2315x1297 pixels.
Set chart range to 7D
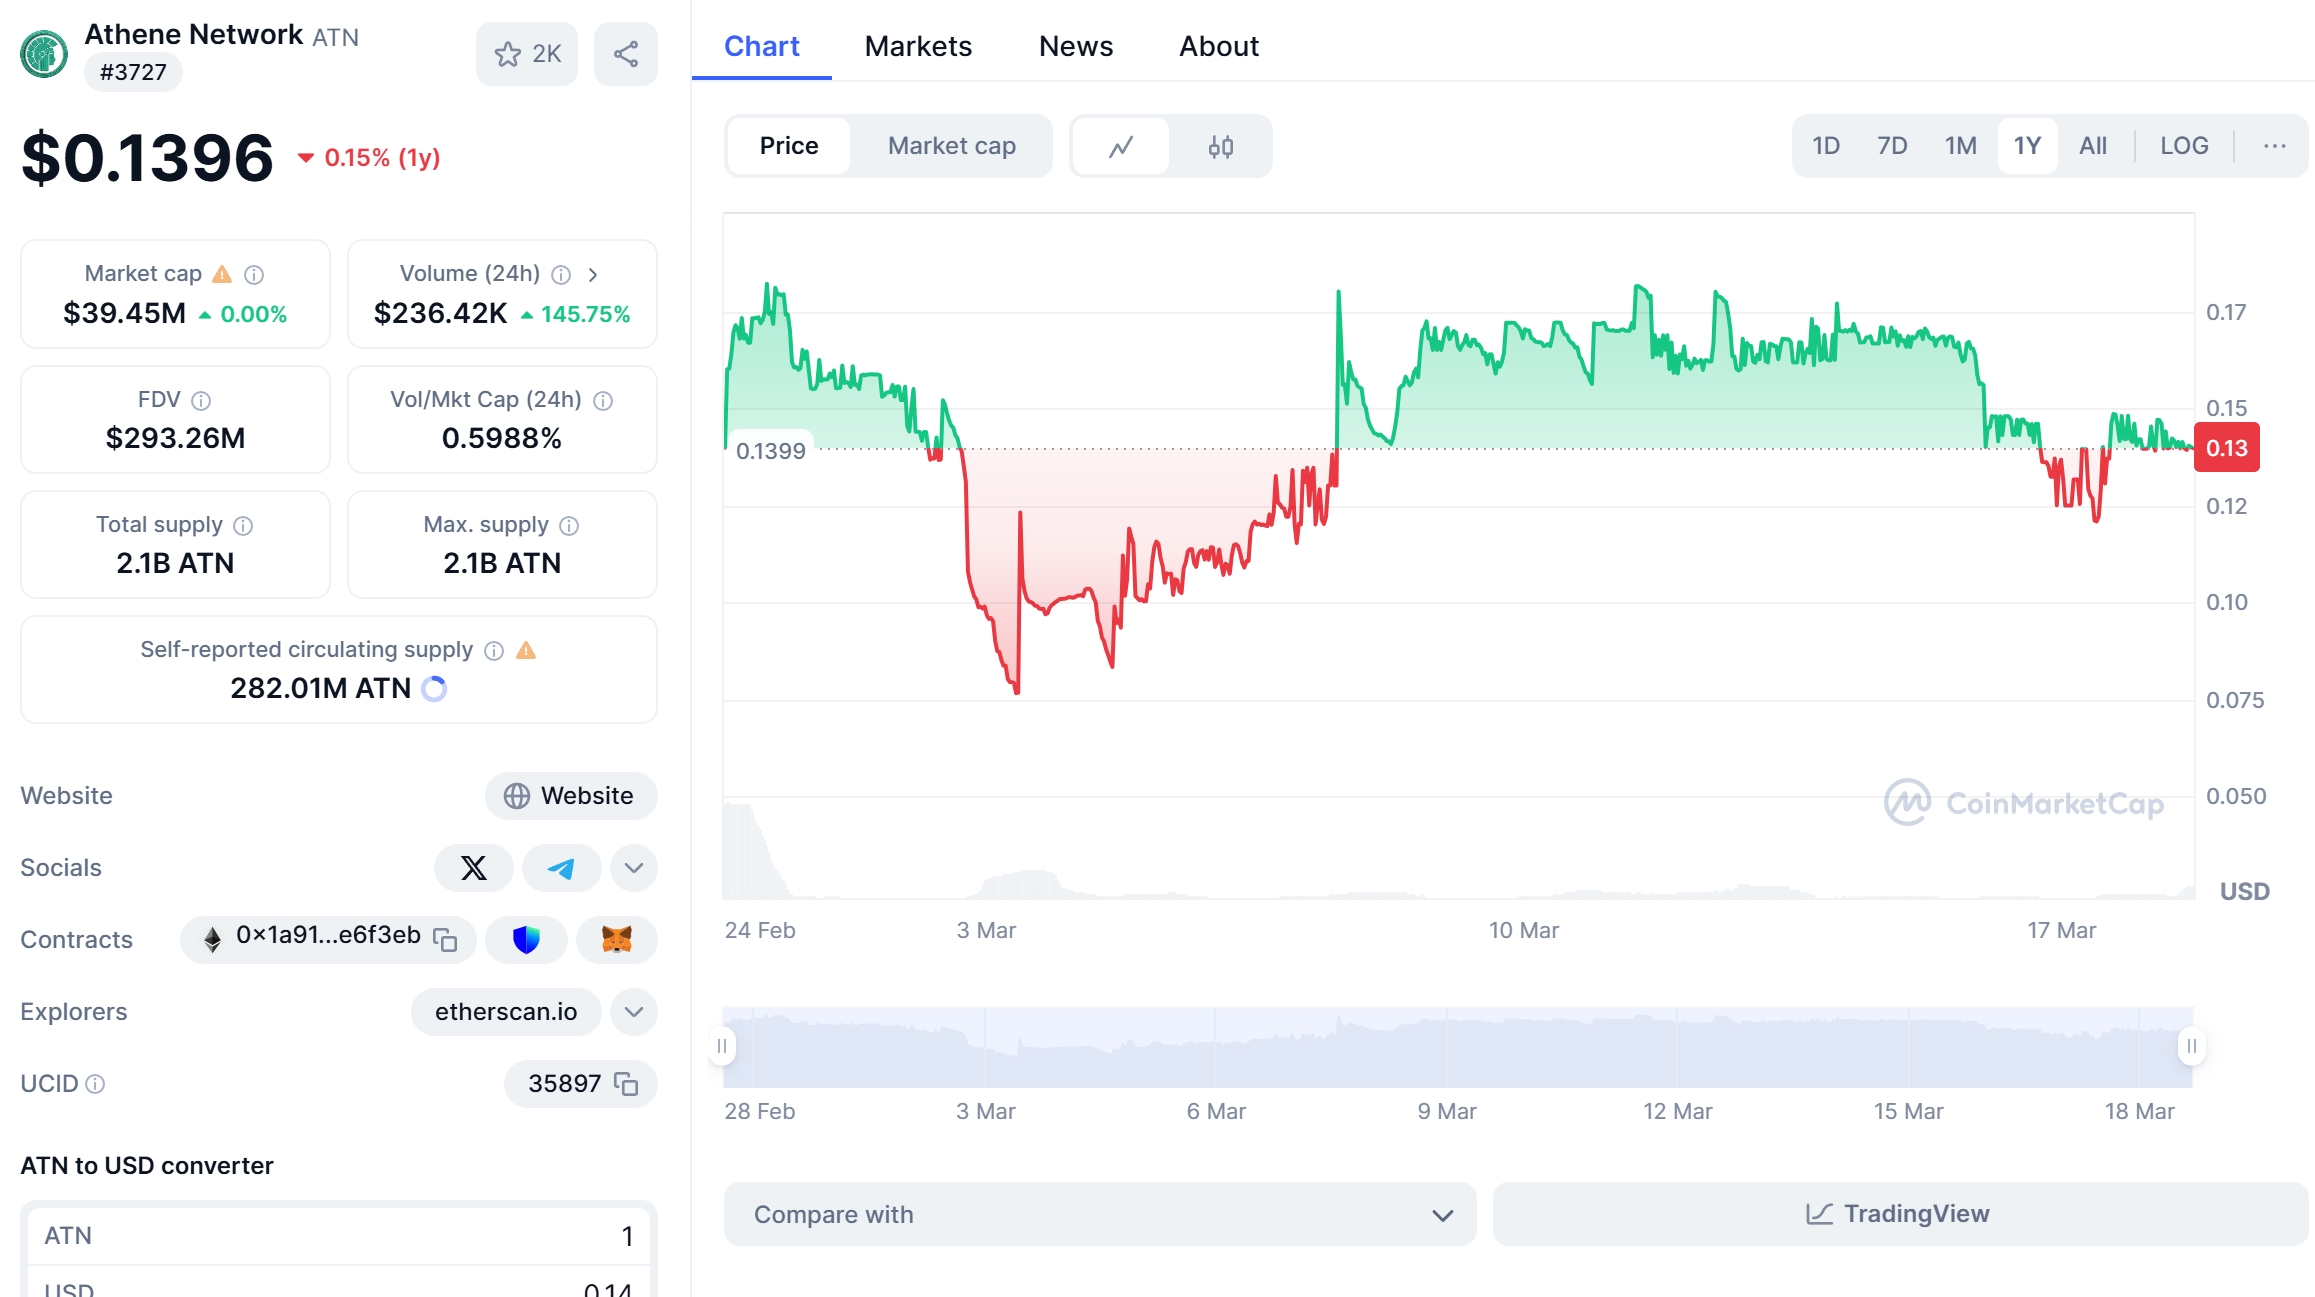tap(1892, 146)
